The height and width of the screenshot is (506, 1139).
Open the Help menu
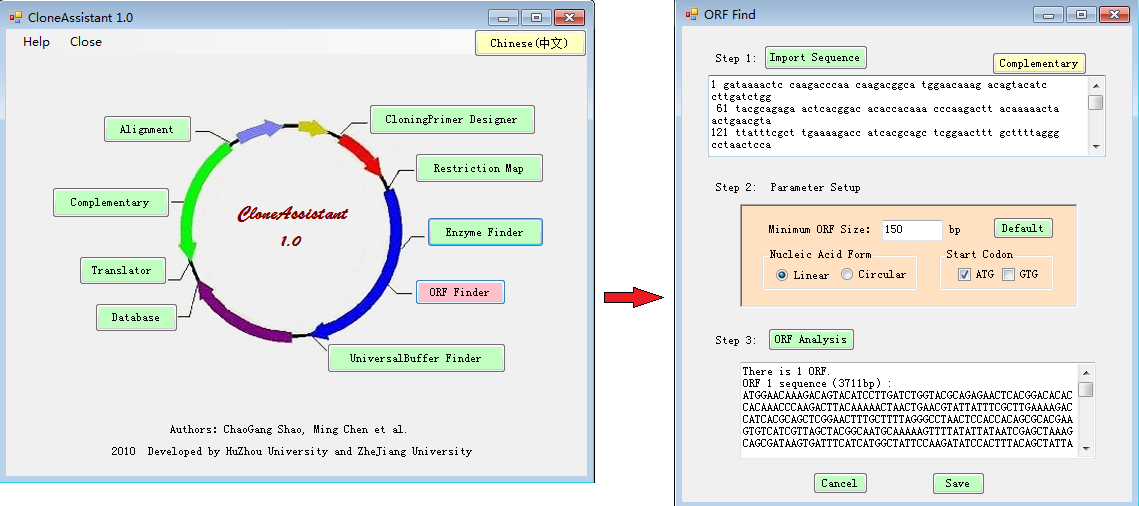pos(37,42)
